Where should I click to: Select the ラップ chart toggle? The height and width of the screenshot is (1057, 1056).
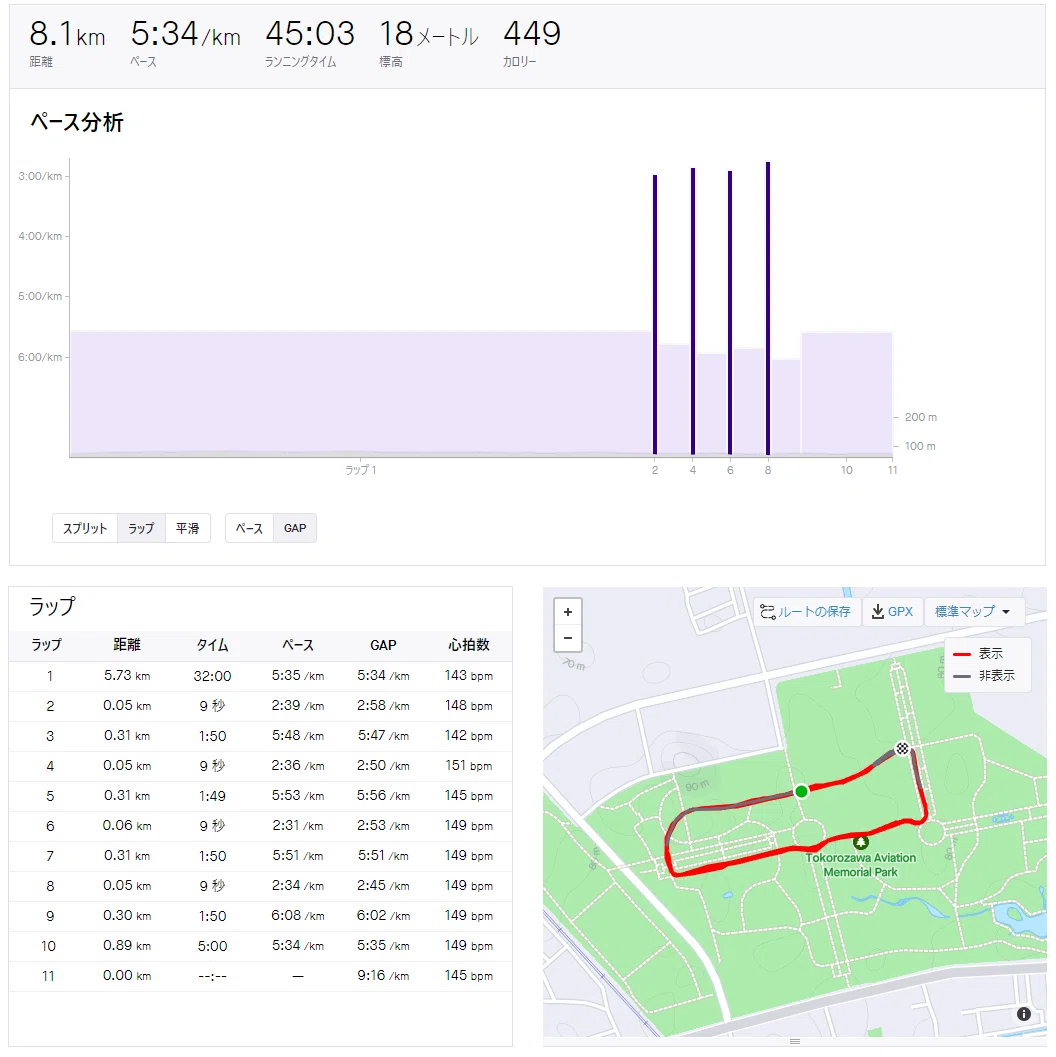pos(142,528)
